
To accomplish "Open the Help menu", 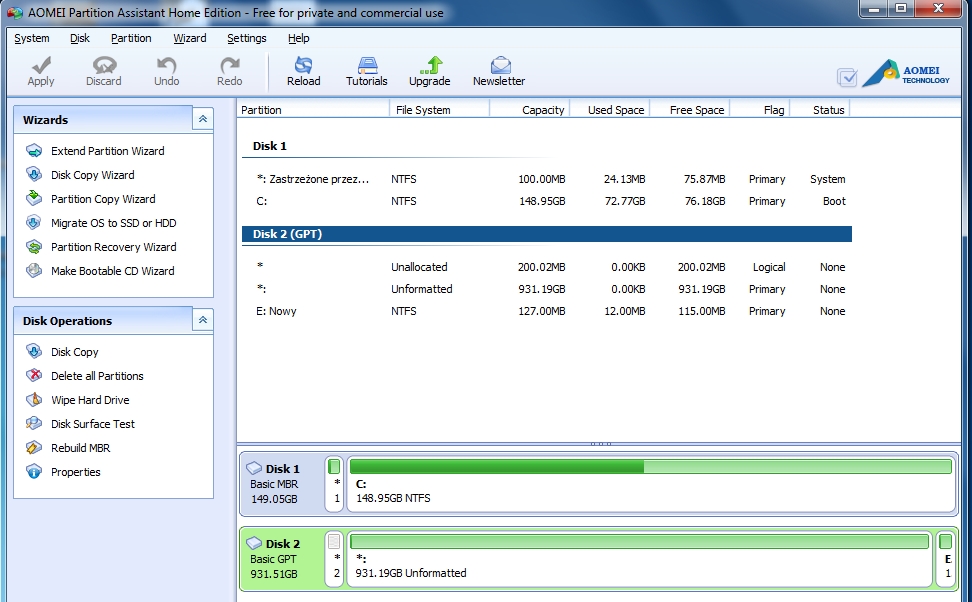I will 299,38.
